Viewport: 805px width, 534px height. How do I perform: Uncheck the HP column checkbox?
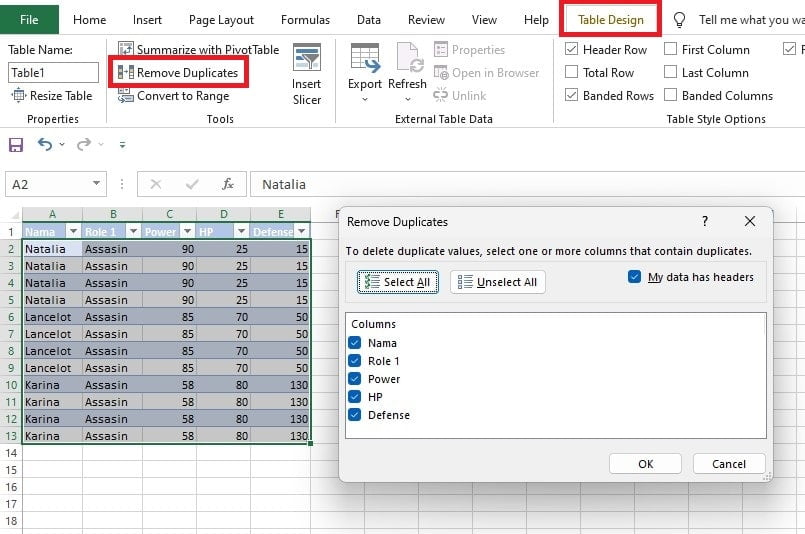tap(355, 396)
